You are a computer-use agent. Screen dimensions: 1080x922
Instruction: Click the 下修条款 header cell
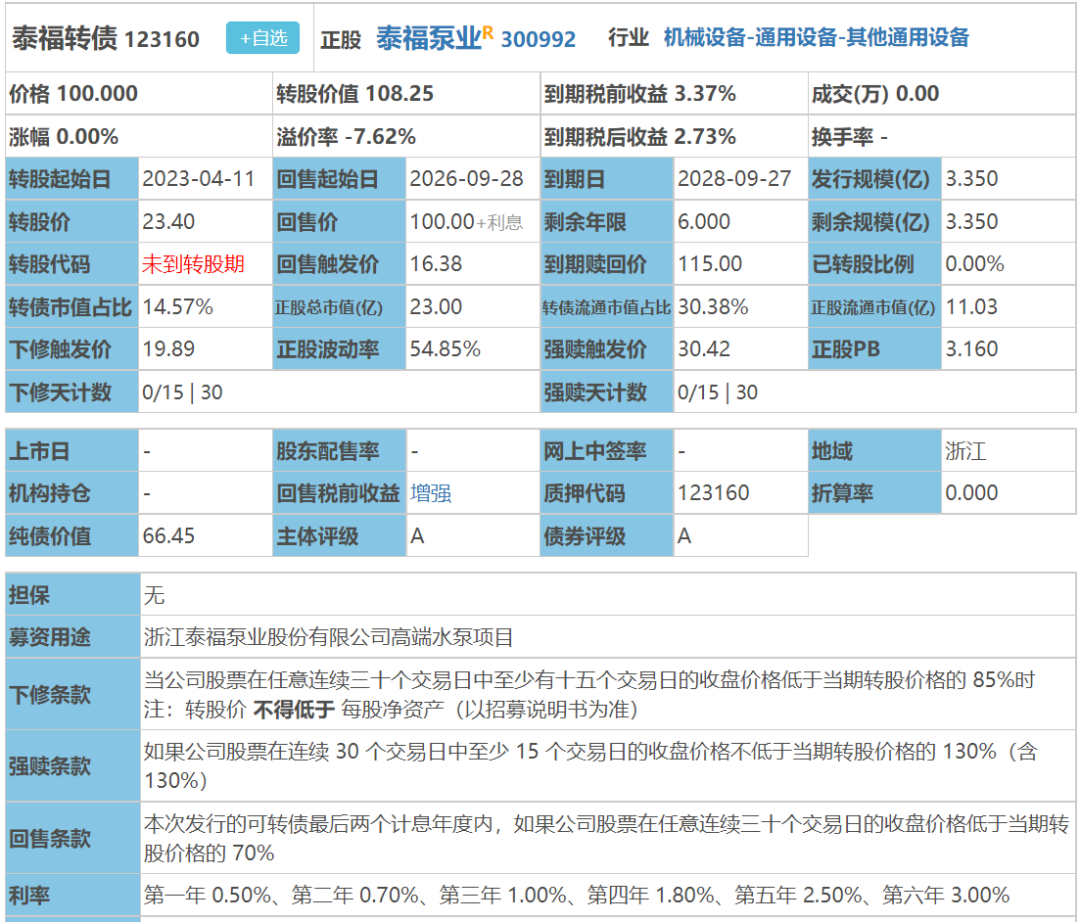tap(72, 694)
